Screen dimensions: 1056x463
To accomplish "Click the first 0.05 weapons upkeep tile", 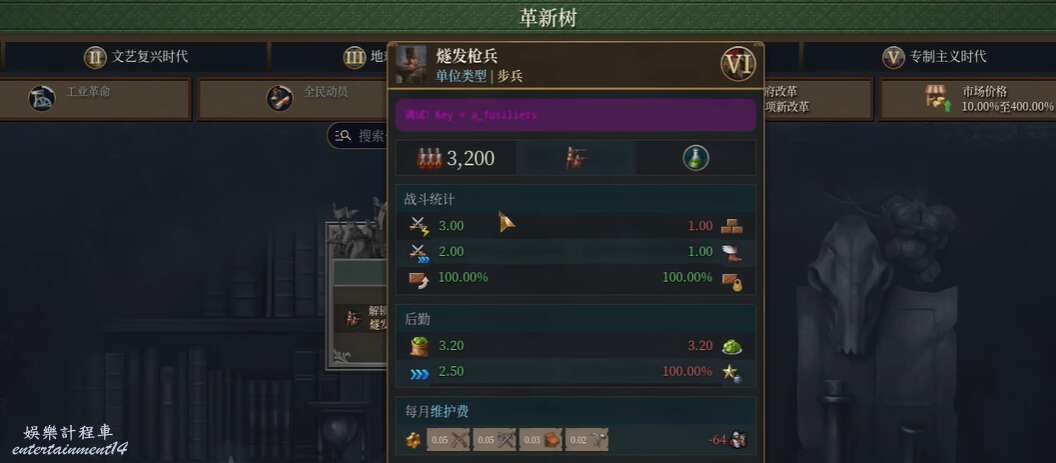I will coord(448,439).
